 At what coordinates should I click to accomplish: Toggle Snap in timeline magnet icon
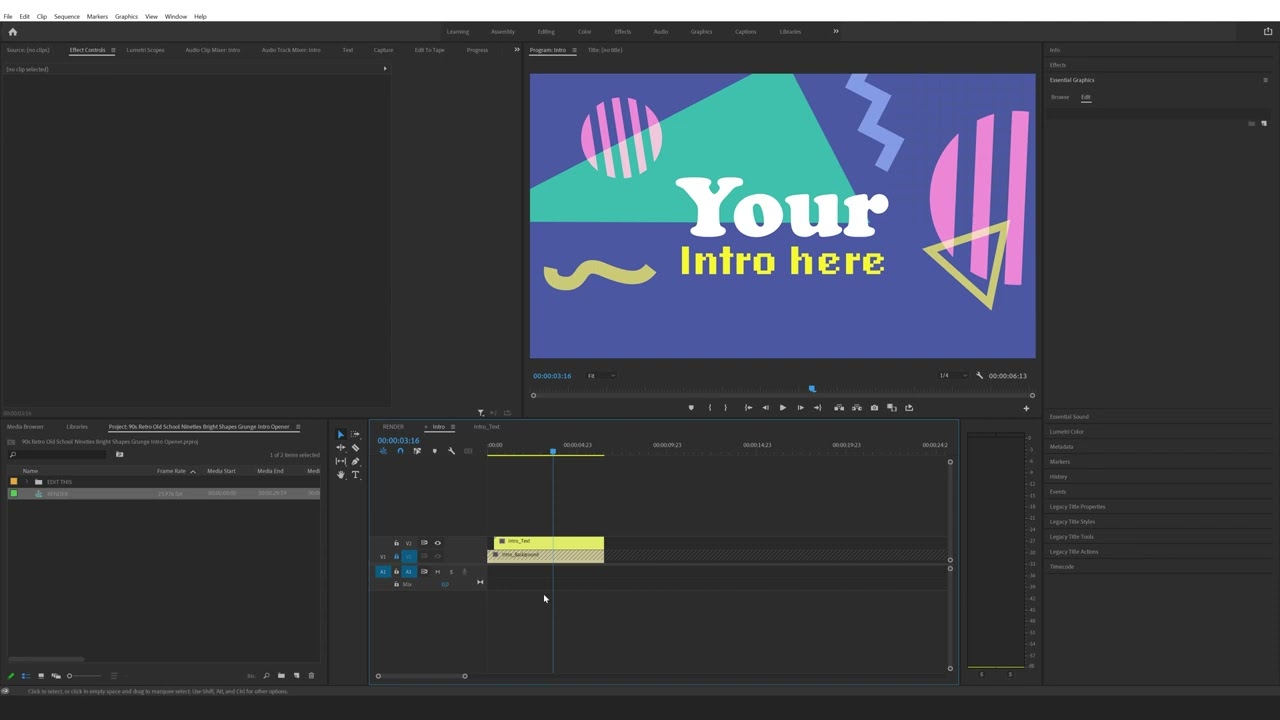[x=400, y=451]
